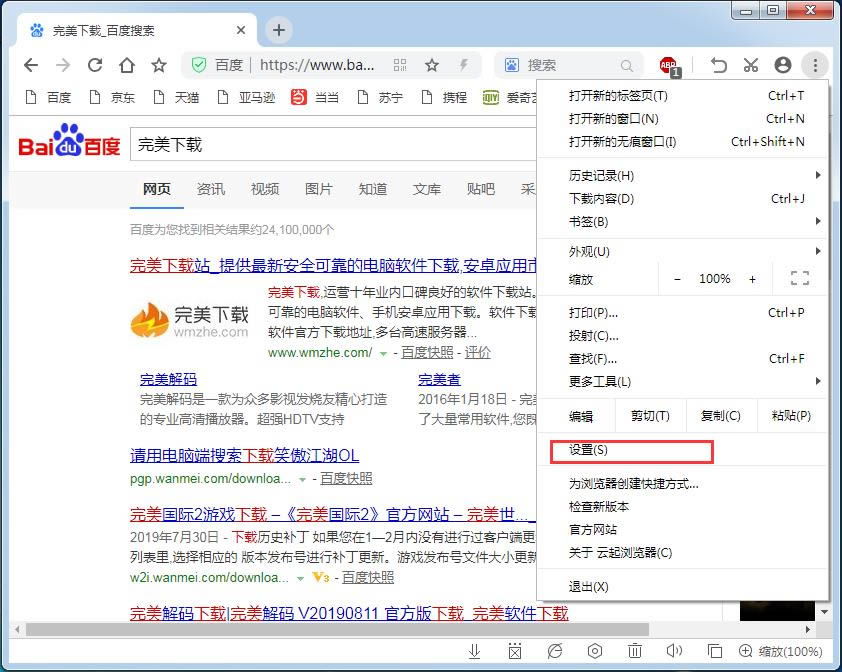This screenshot has width=842, height=672.
Task: Click the horizontal scrollbar at page bottom
Action: coord(337,629)
